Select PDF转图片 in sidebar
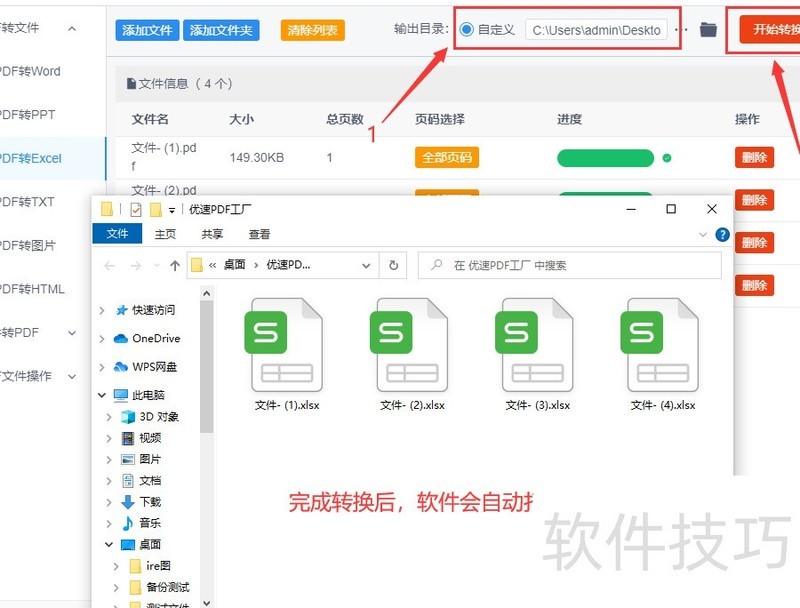The height and width of the screenshot is (608, 800). click(28, 245)
